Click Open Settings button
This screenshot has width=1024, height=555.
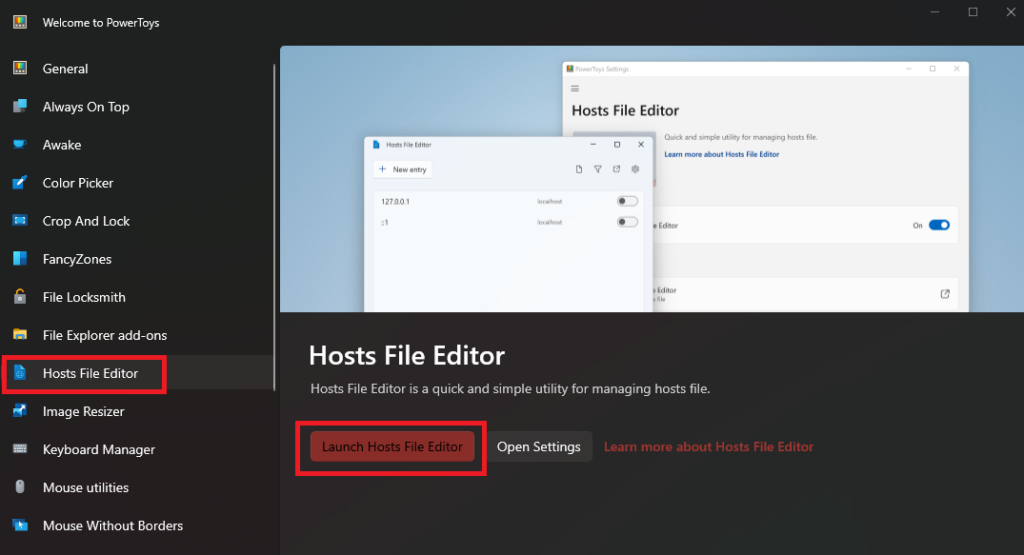[539, 447]
